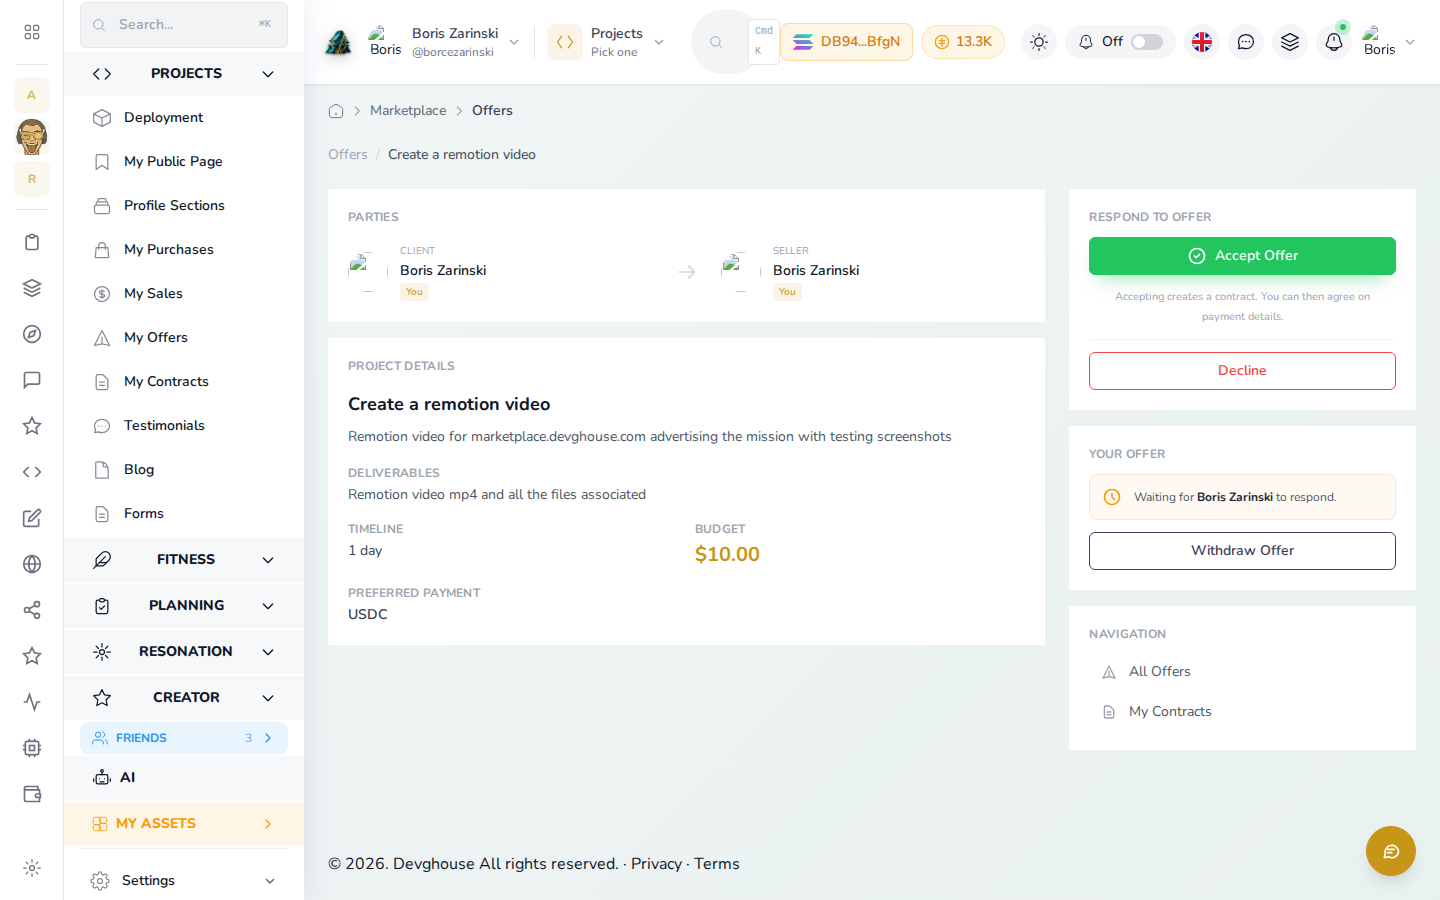Expand the Settings menu chevron

coord(270,881)
